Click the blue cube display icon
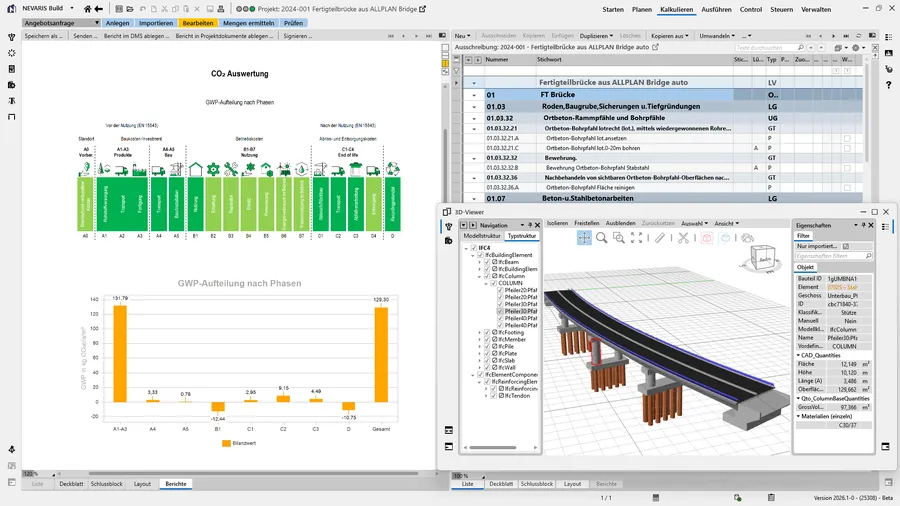900x506 pixels. point(726,238)
